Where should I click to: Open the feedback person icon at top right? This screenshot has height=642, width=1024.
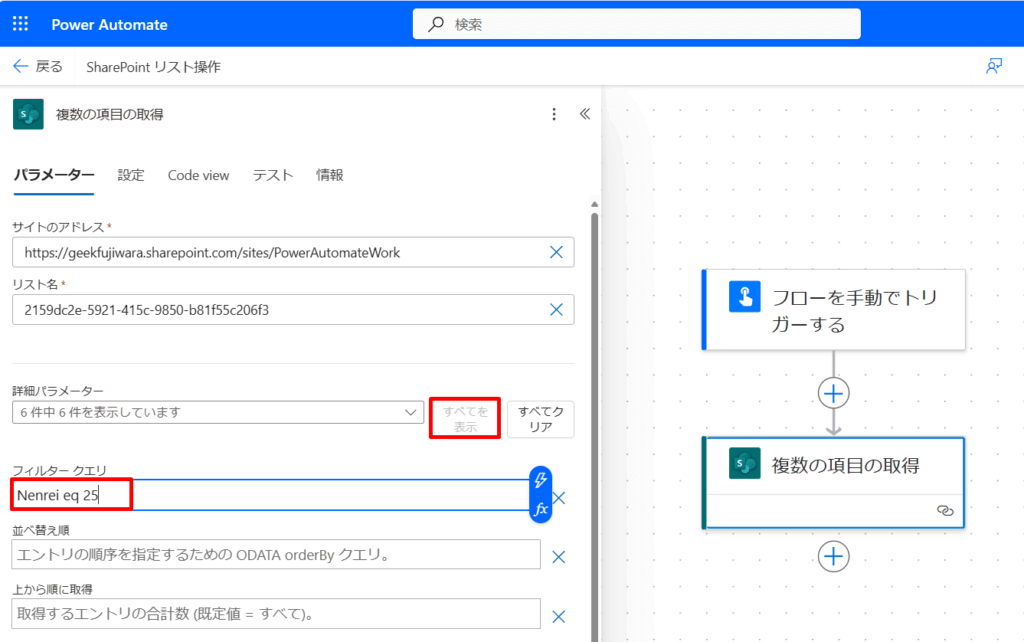point(994,66)
